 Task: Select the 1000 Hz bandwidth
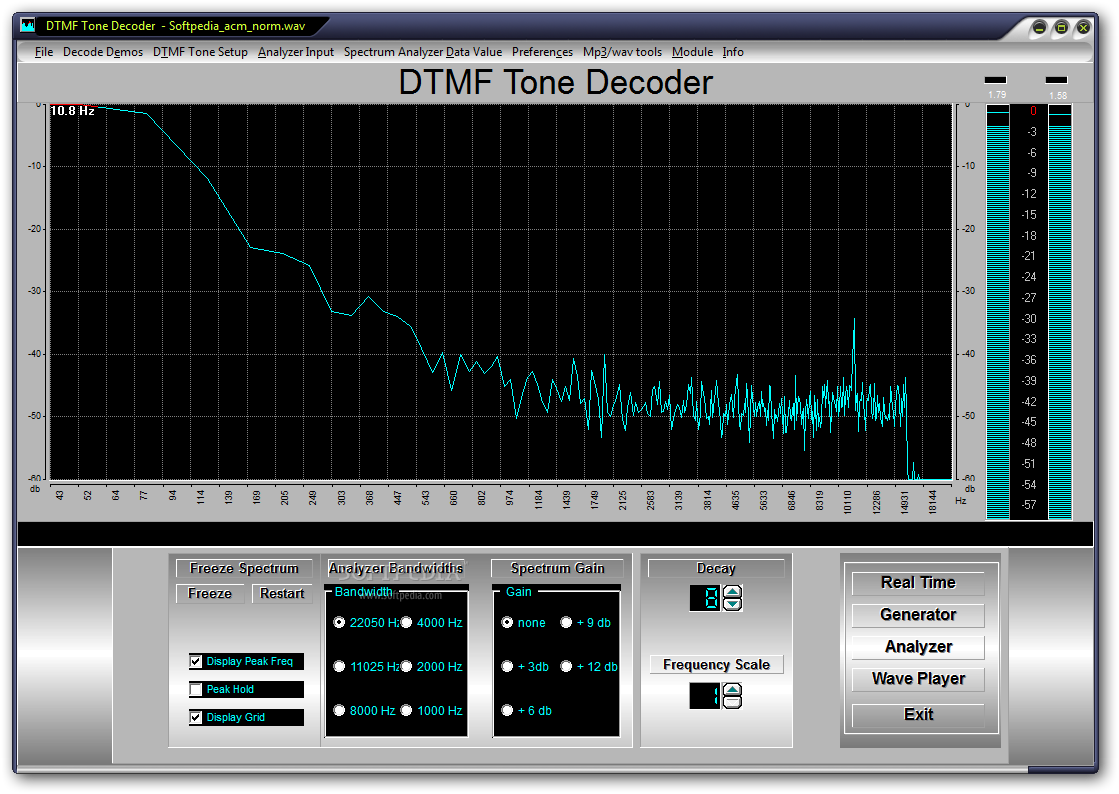pyautogui.click(x=406, y=711)
